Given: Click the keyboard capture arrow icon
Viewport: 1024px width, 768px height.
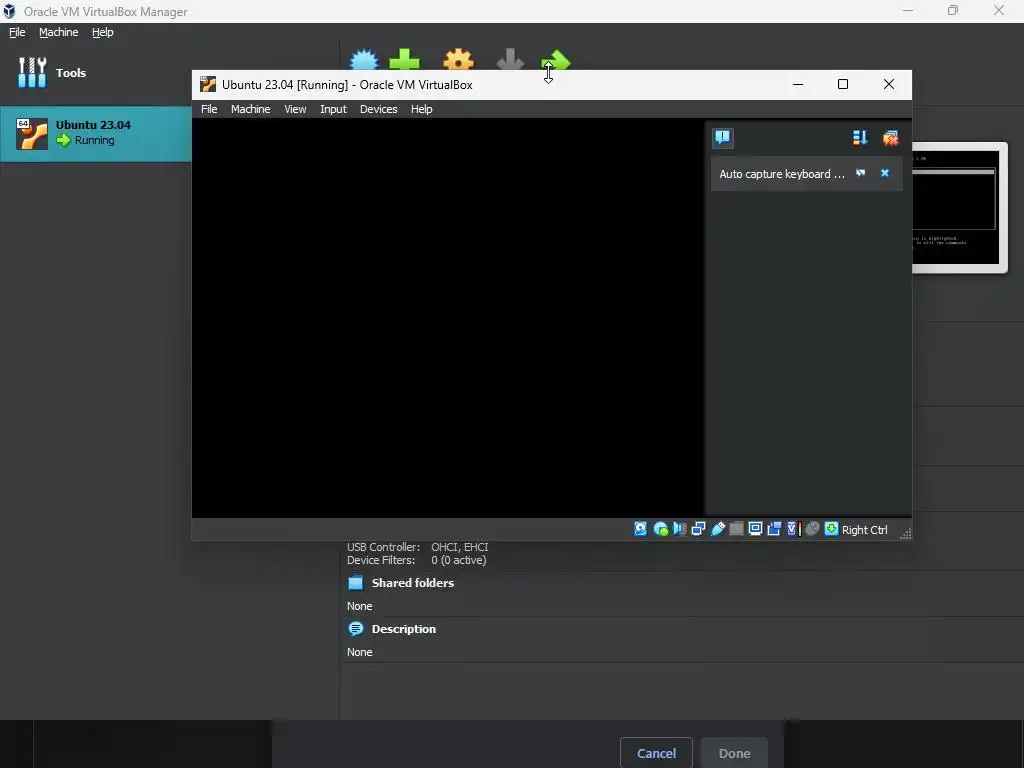Looking at the screenshot, I should (x=831, y=529).
